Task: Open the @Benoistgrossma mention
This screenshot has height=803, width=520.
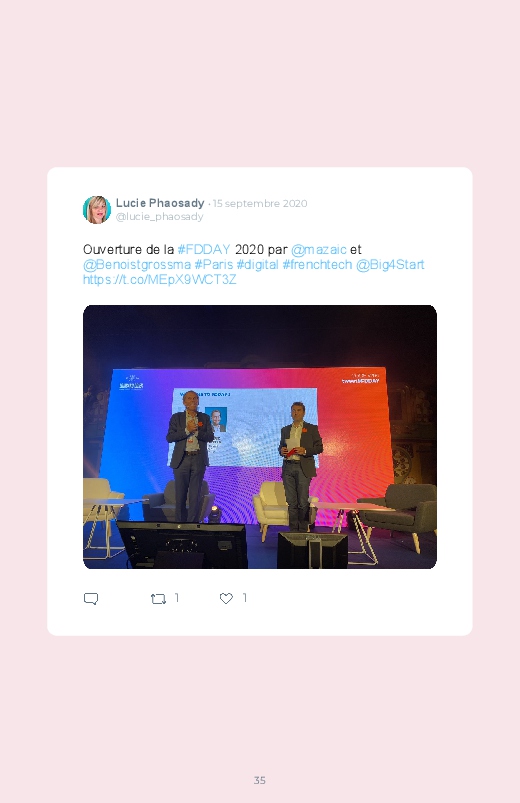Action: coord(137,265)
